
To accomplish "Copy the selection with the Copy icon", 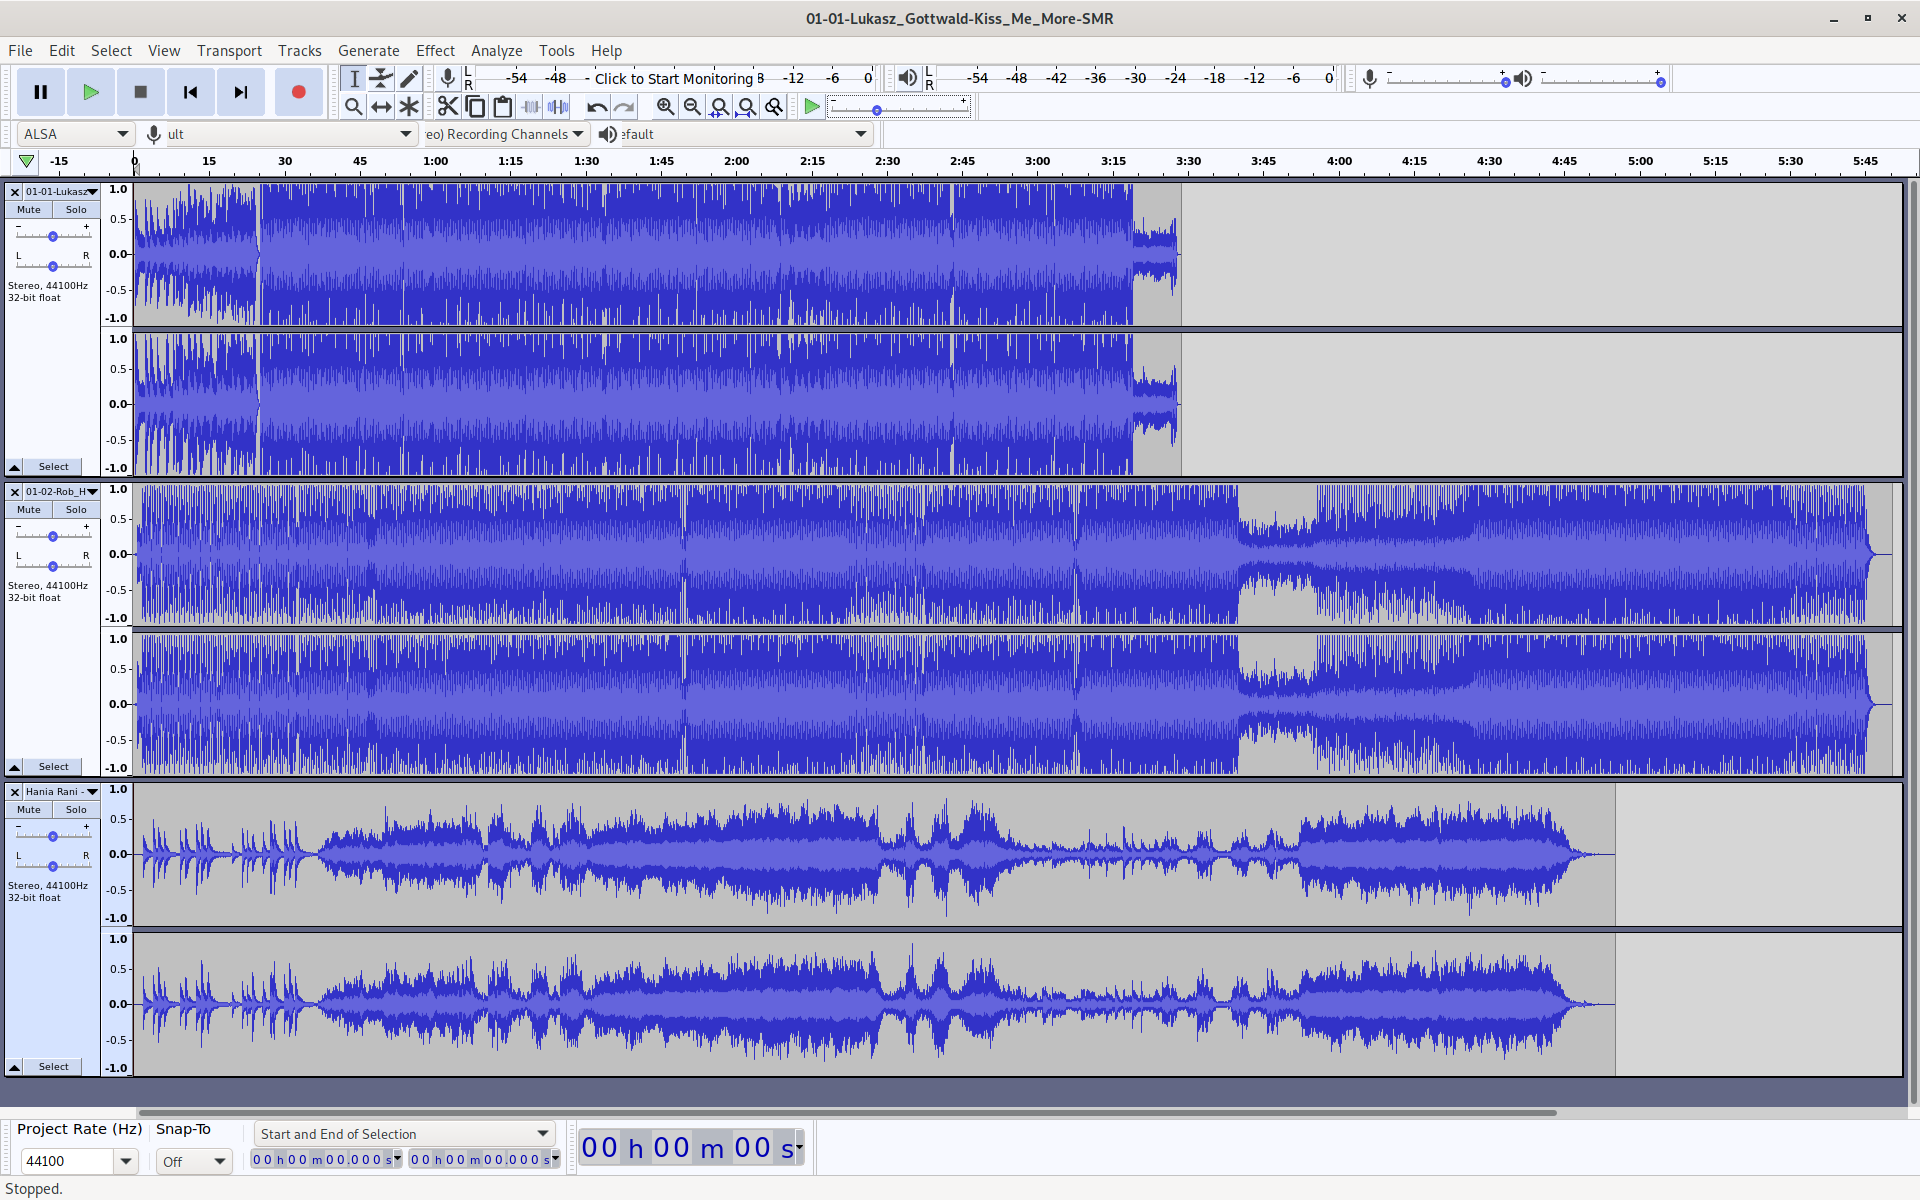I will [476, 106].
